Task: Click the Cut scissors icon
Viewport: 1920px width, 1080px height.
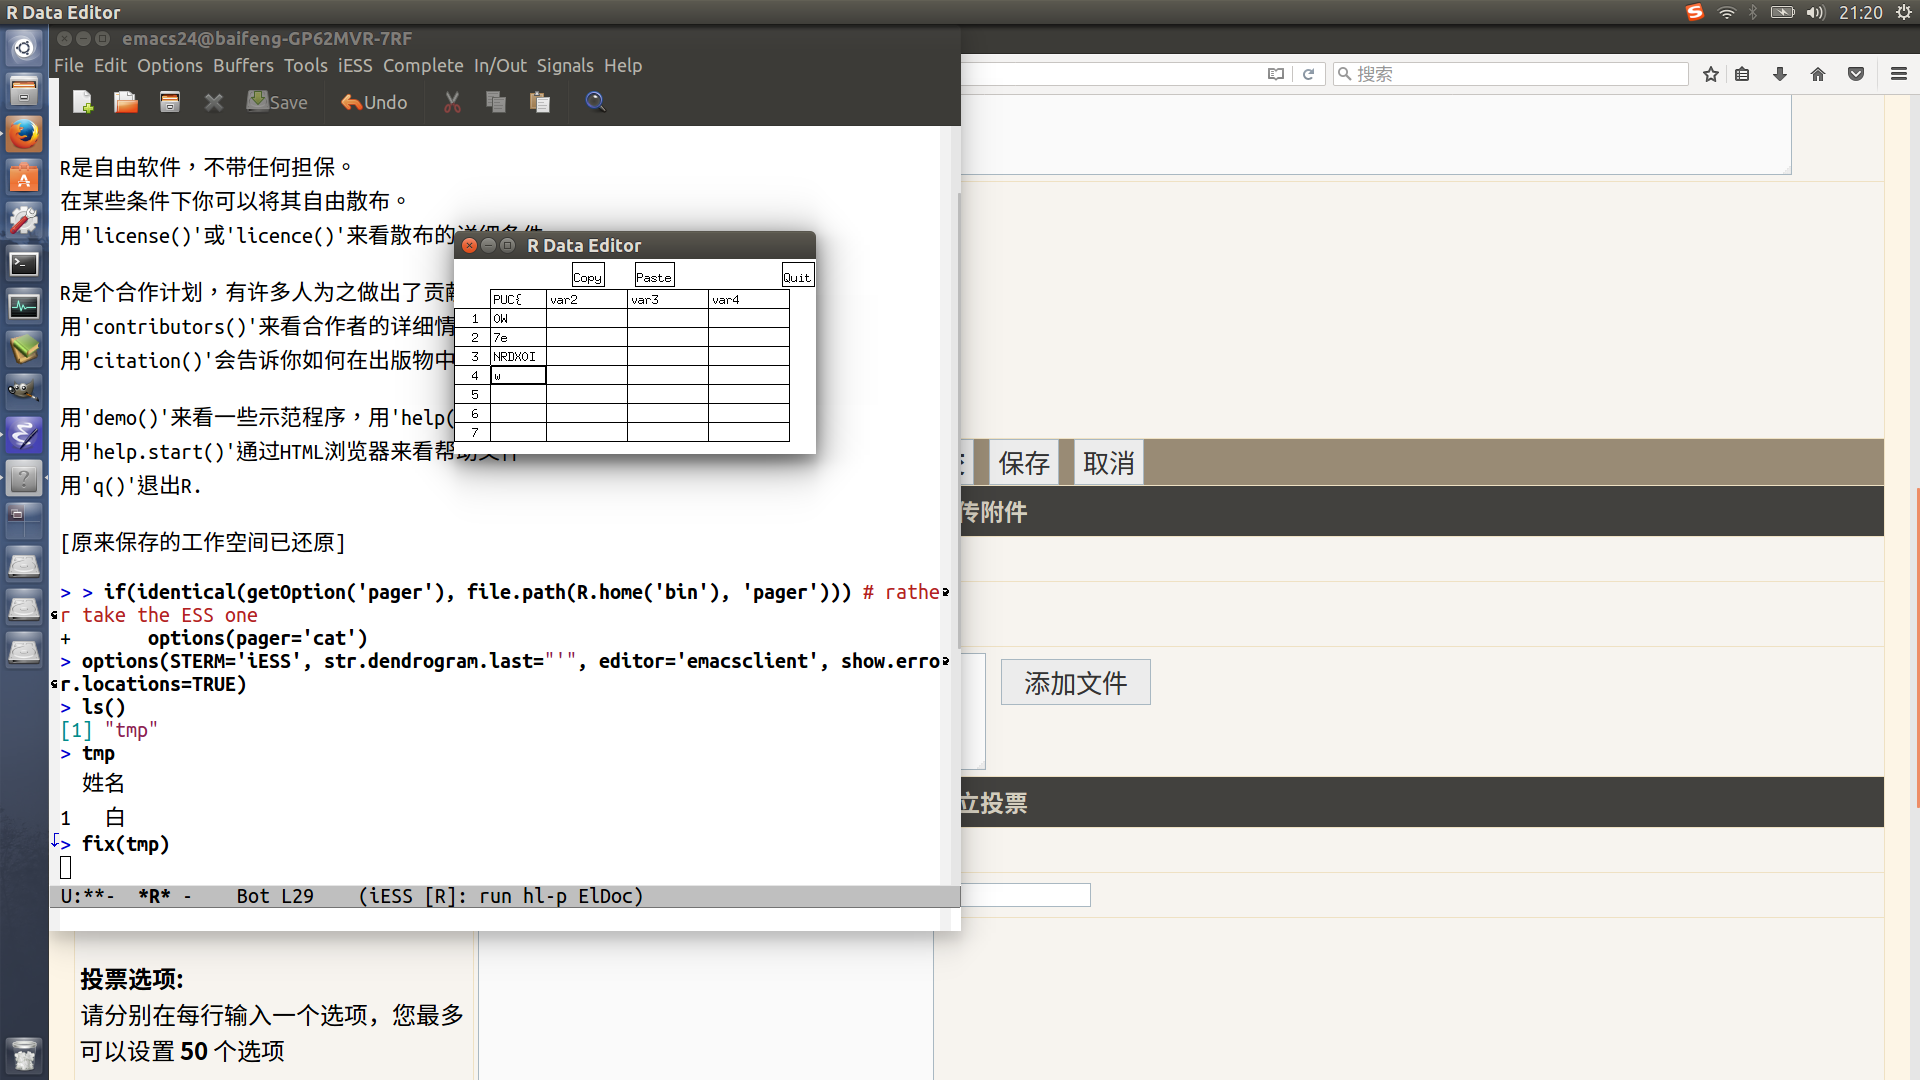Action: 453,102
